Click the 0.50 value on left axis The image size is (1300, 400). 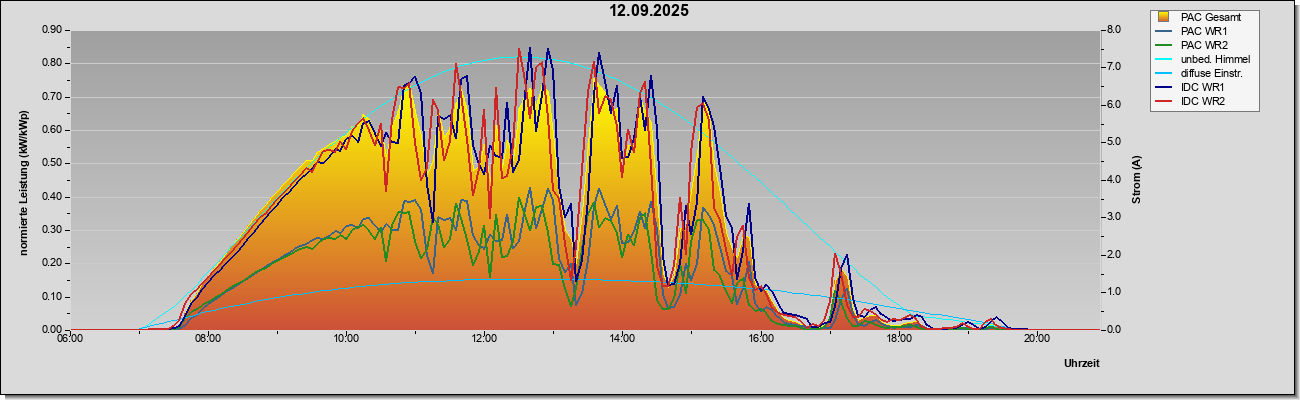(x=53, y=163)
